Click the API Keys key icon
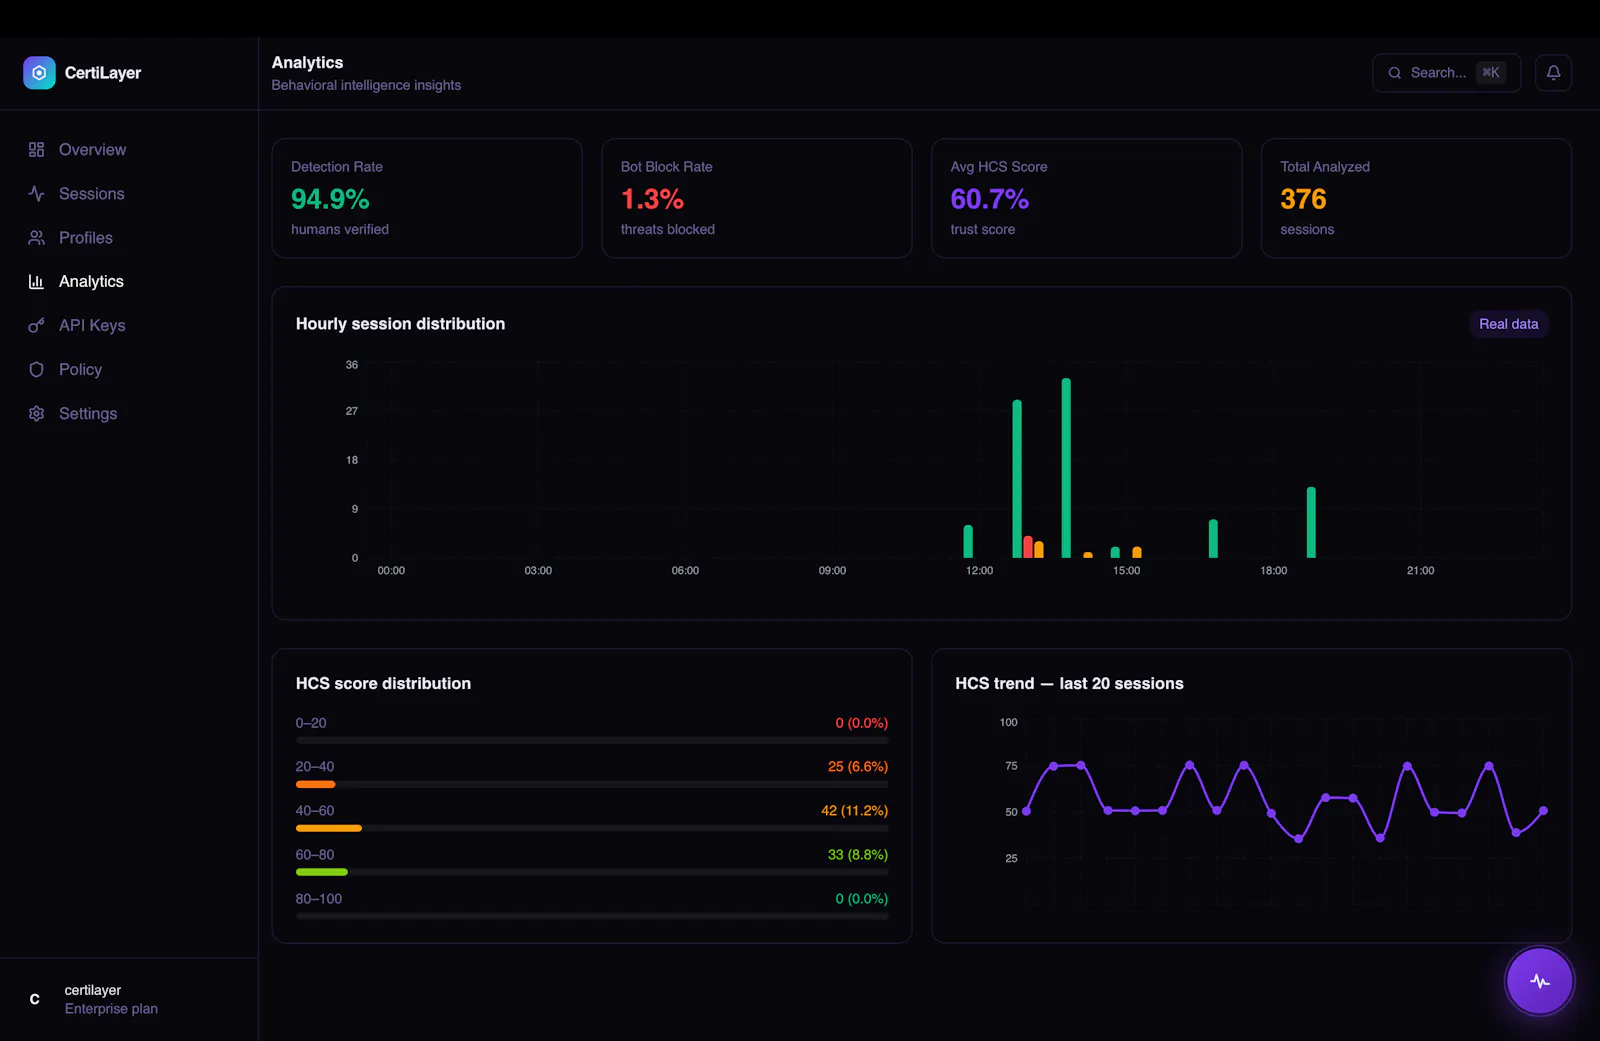 (37, 325)
